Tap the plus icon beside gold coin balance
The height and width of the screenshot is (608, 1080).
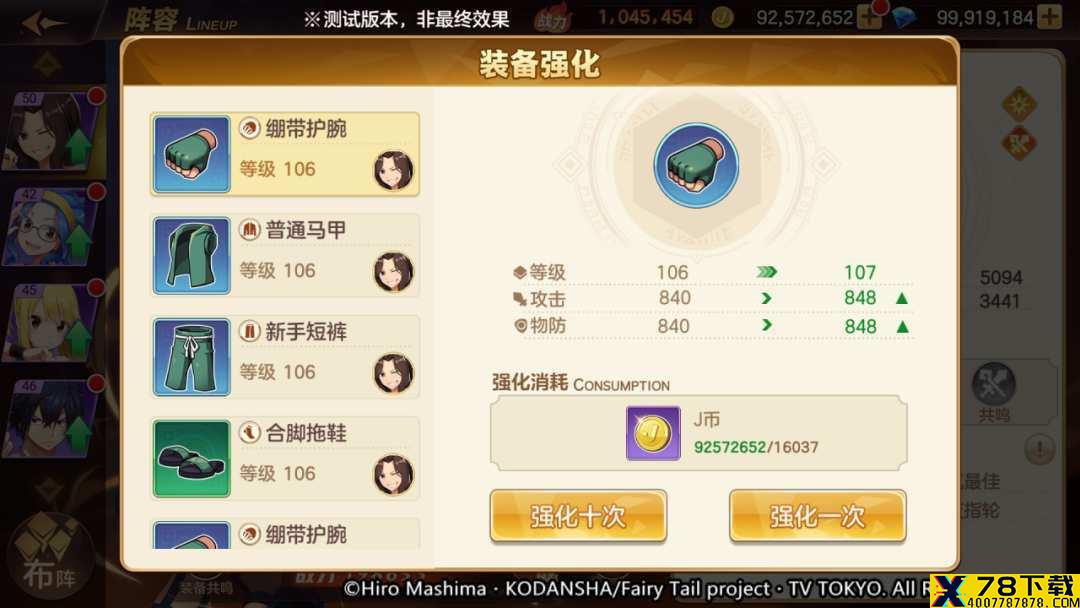click(x=869, y=18)
